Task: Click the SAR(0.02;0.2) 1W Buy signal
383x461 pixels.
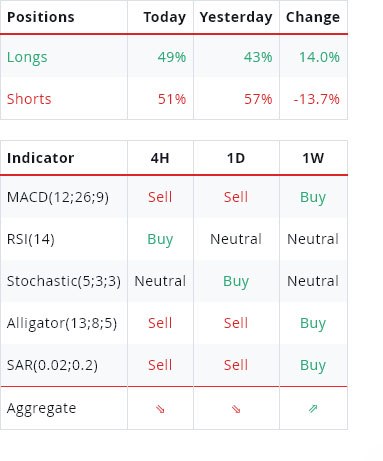Action: 313,365
